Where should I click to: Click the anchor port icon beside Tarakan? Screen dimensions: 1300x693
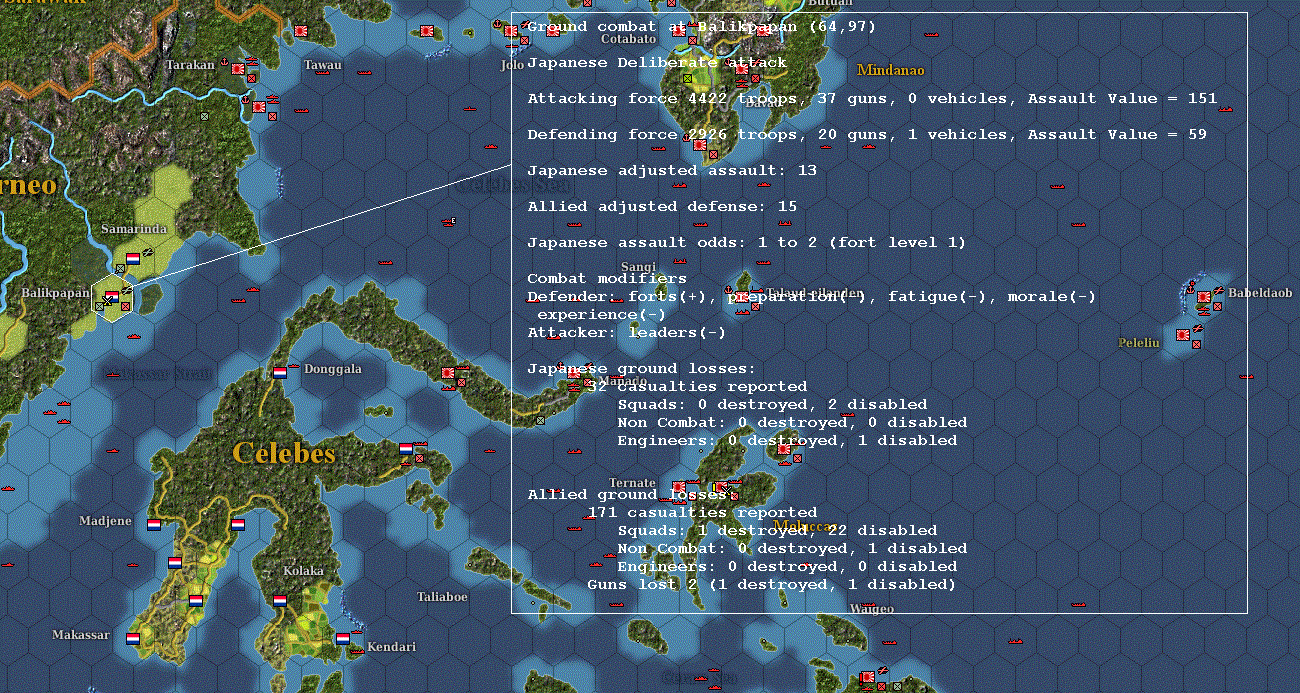pyautogui.click(x=225, y=63)
